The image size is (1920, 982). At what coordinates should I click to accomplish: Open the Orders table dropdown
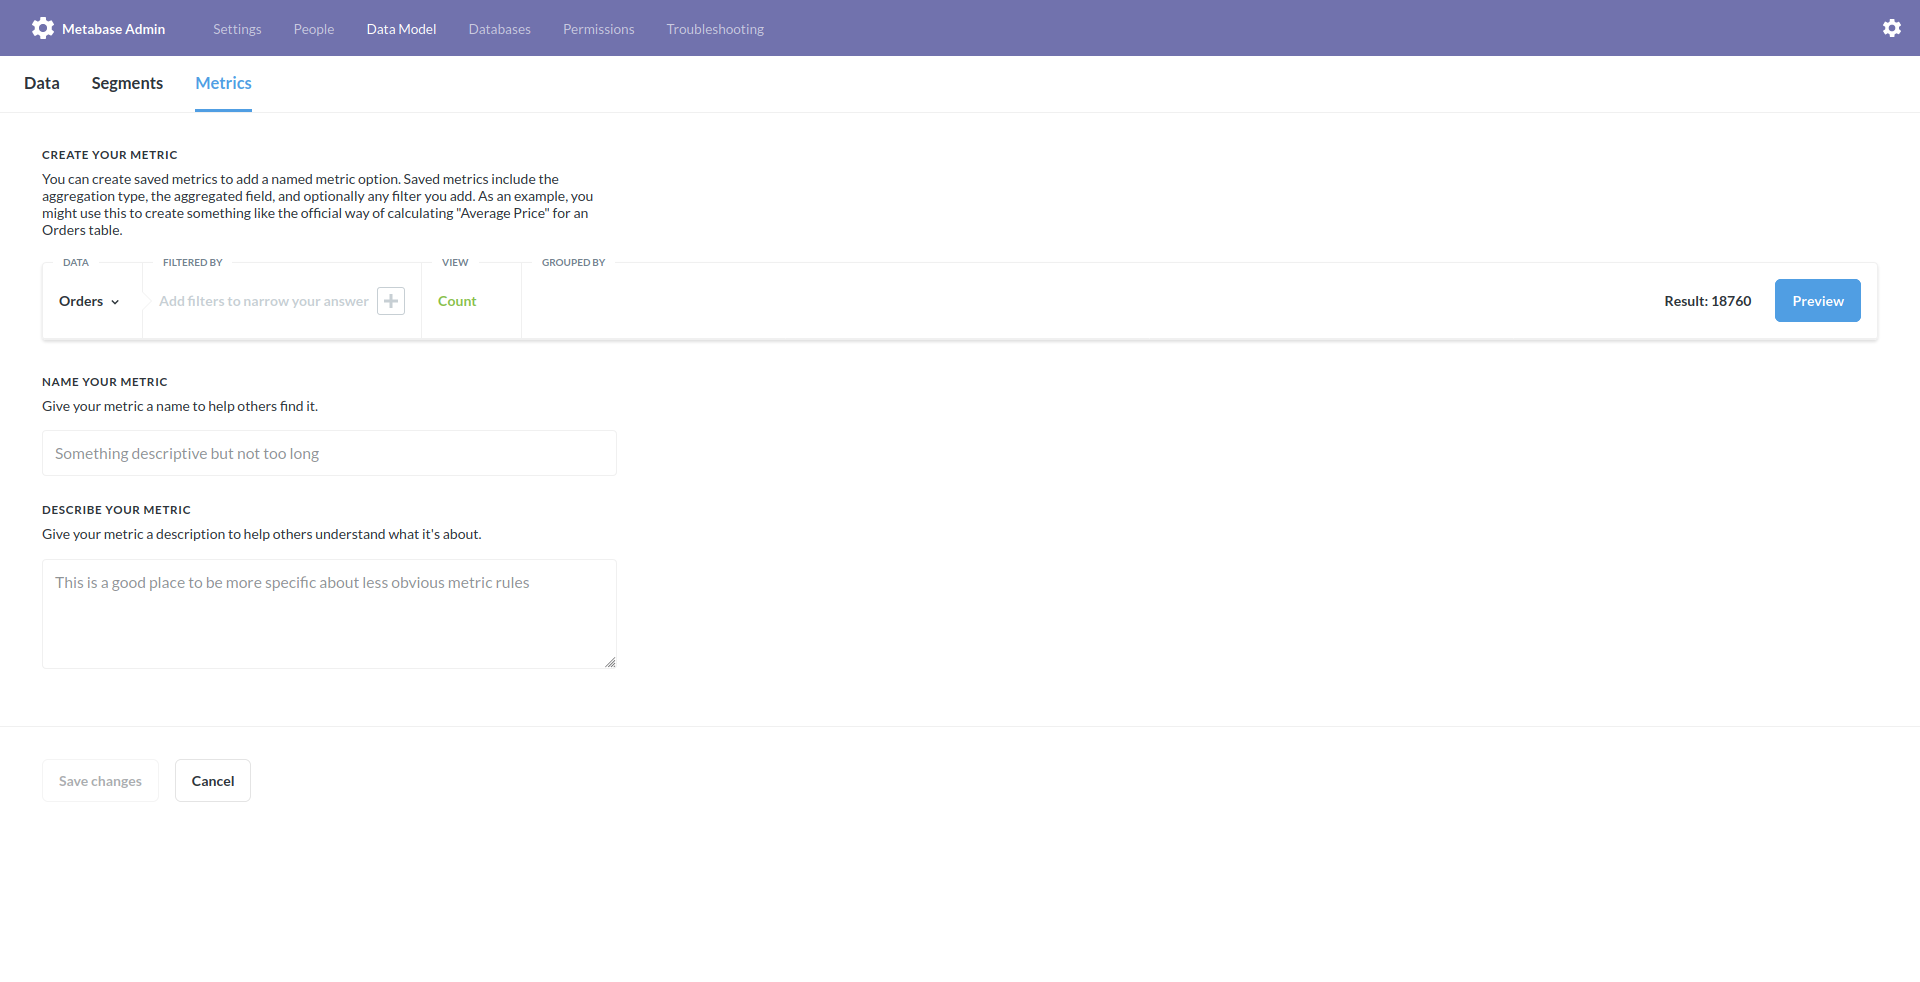click(x=88, y=300)
